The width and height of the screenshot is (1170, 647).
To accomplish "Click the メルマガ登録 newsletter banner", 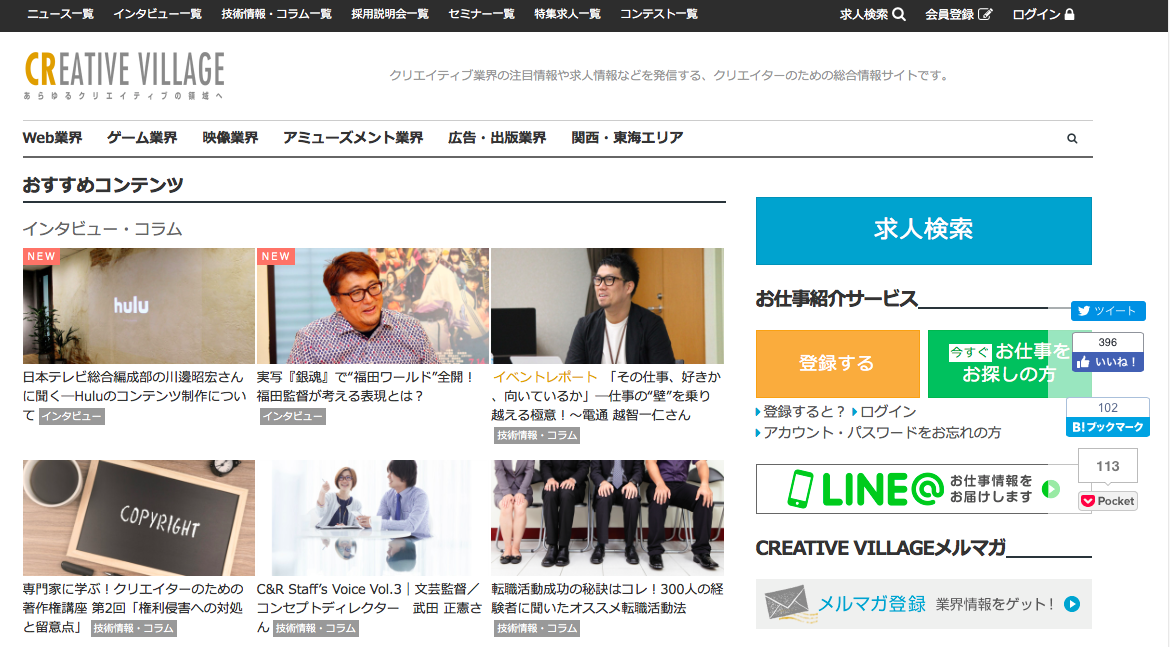I will tap(923, 604).
